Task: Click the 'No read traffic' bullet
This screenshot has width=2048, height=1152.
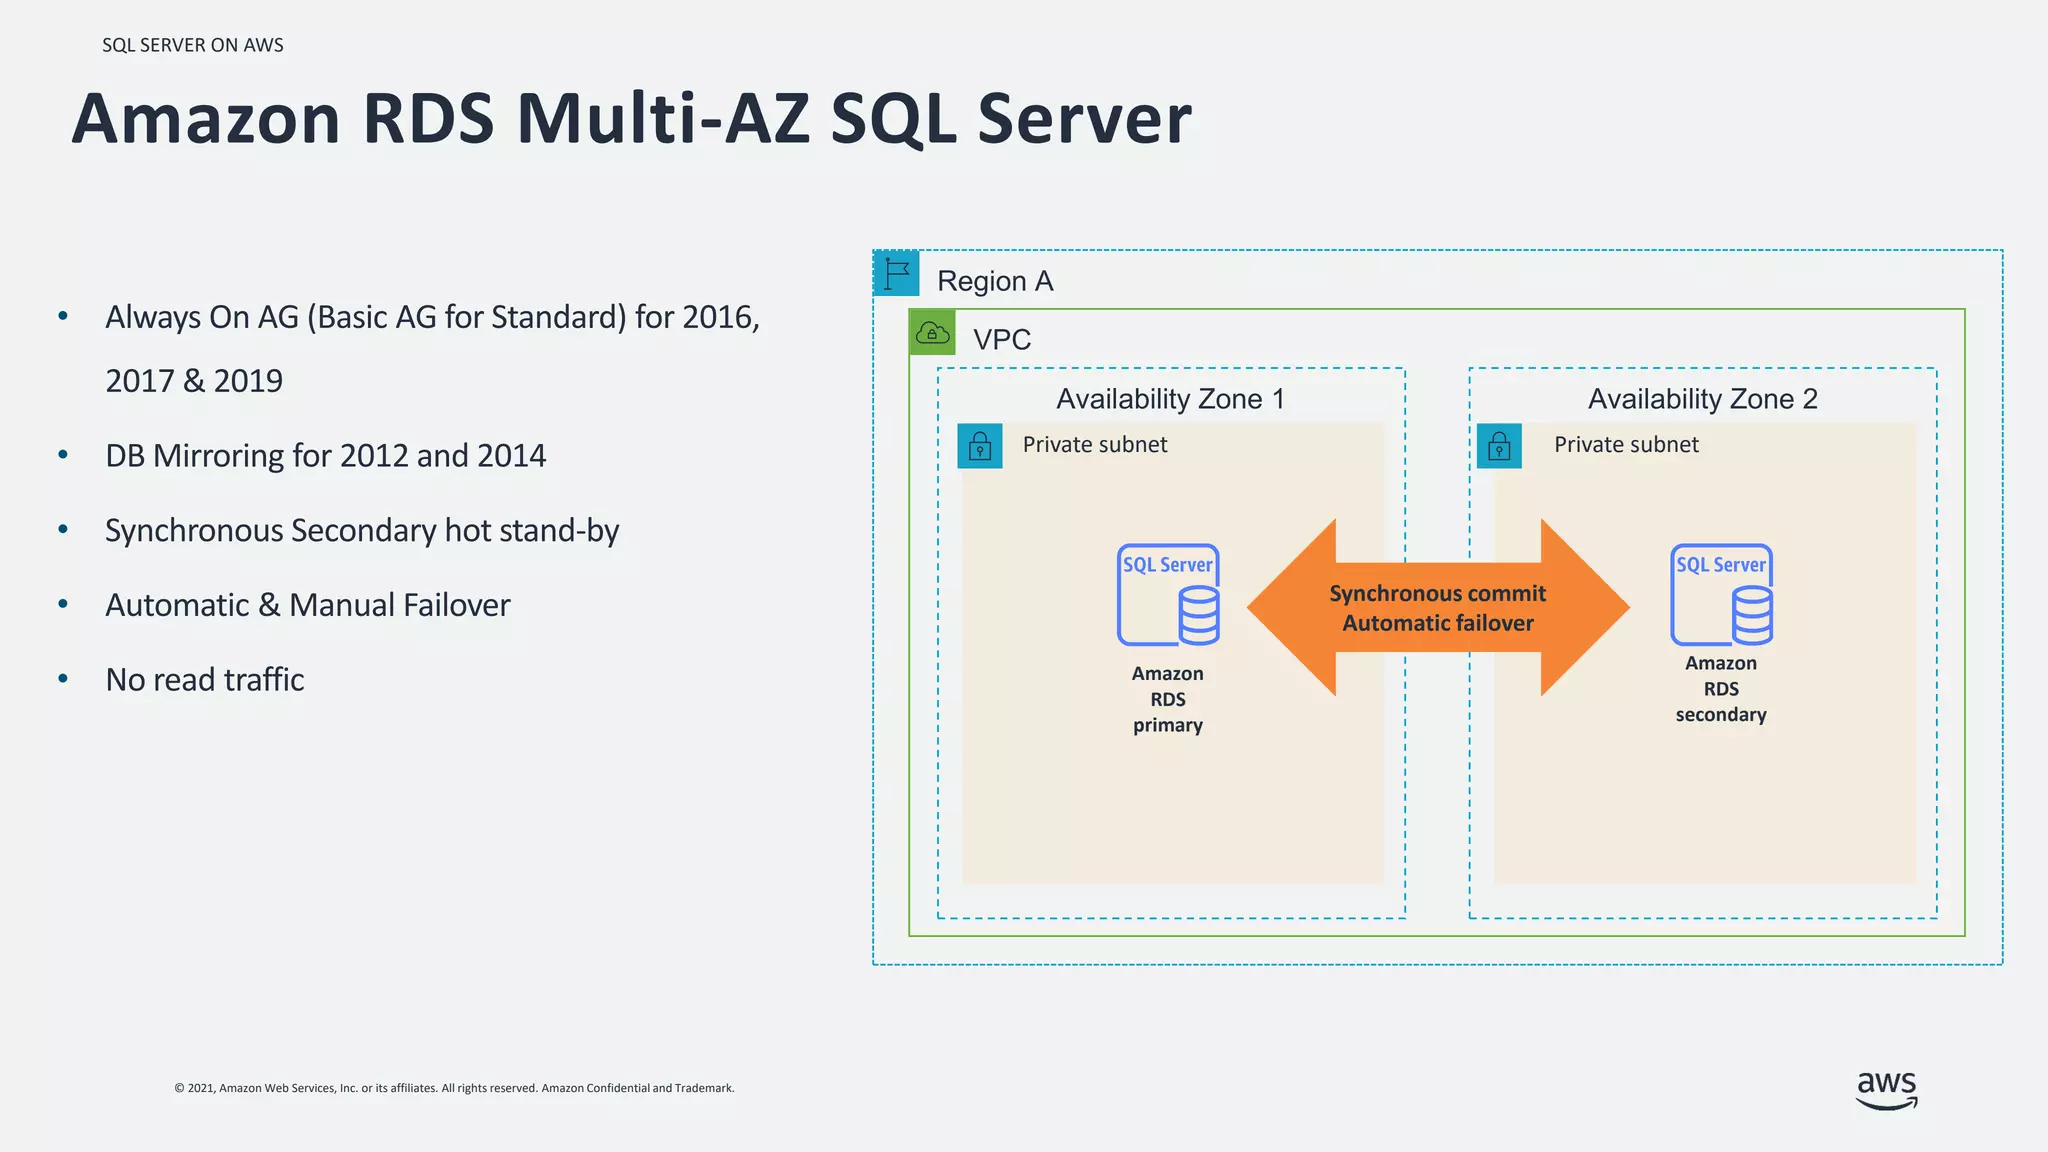Action: coord(205,680)
